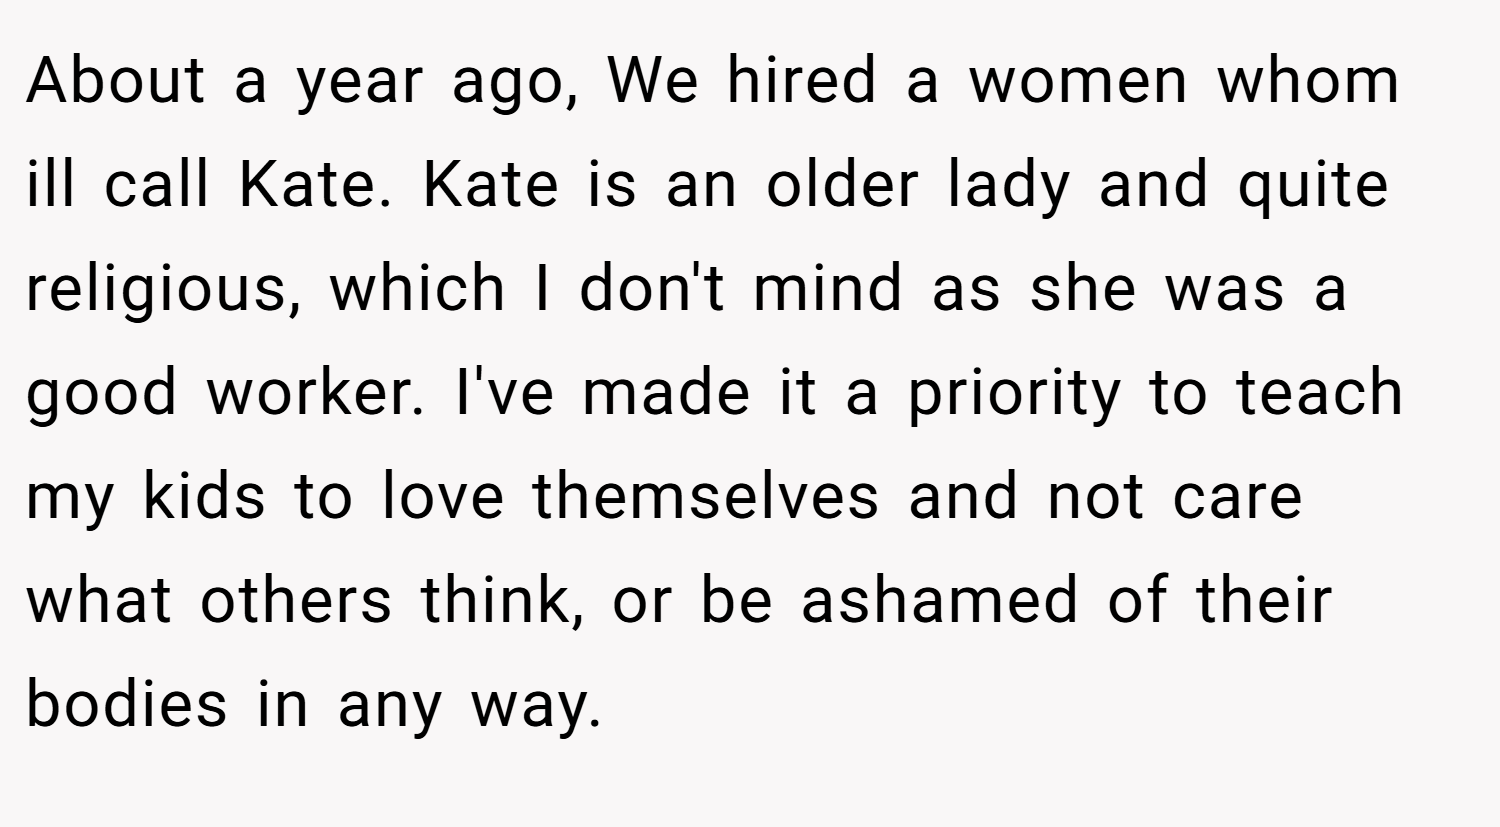Click the word "love" in fifth line

click(443, 495)
